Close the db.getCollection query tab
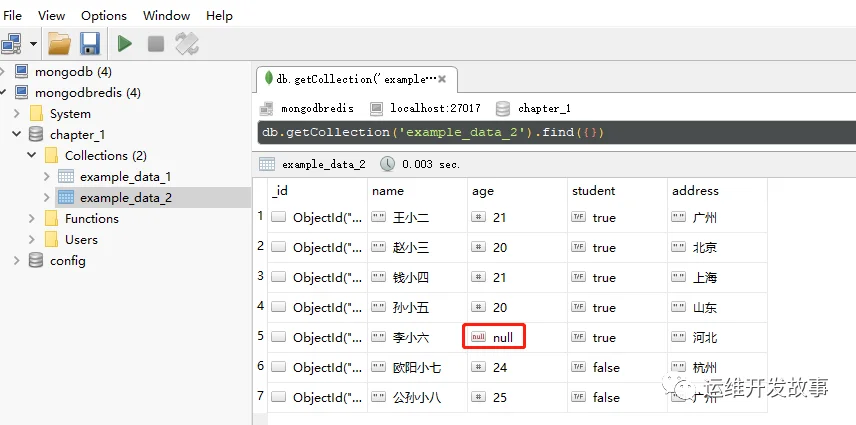Image resolution: width=856 pixels, height=425 pixels. tap(442, 79)
